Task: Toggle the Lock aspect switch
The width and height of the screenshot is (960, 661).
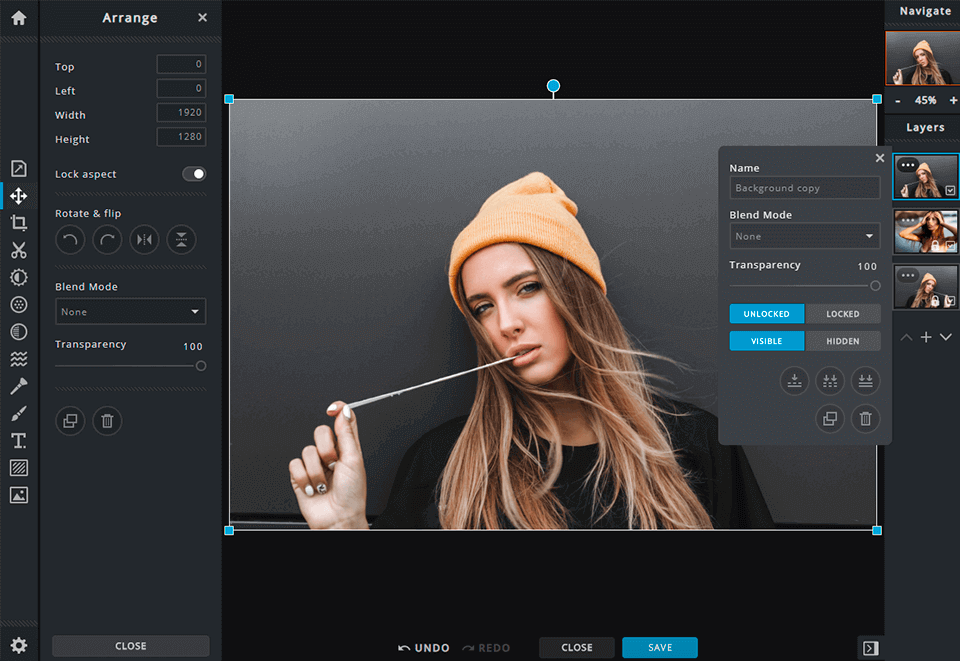Action: [x=194, y=174]
